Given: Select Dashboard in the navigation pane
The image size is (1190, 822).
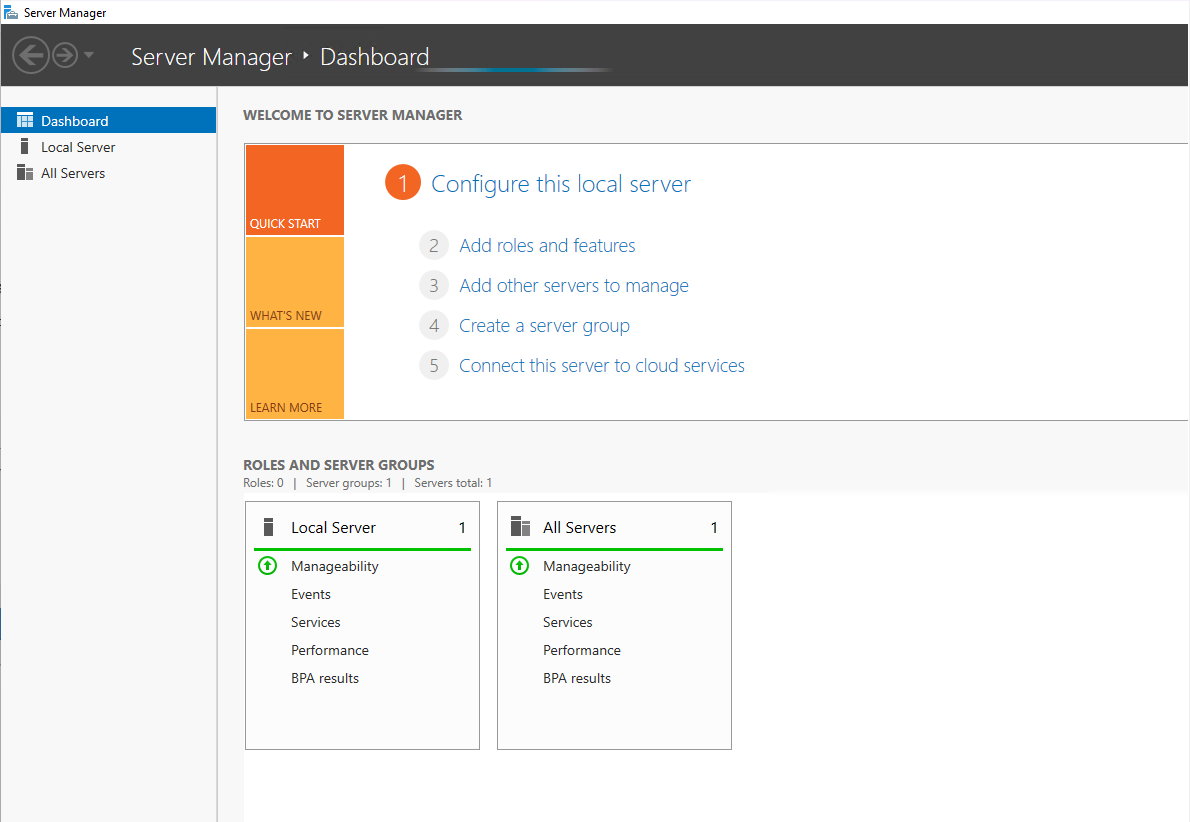Looking at the screenshot, I should pos(109,121).
